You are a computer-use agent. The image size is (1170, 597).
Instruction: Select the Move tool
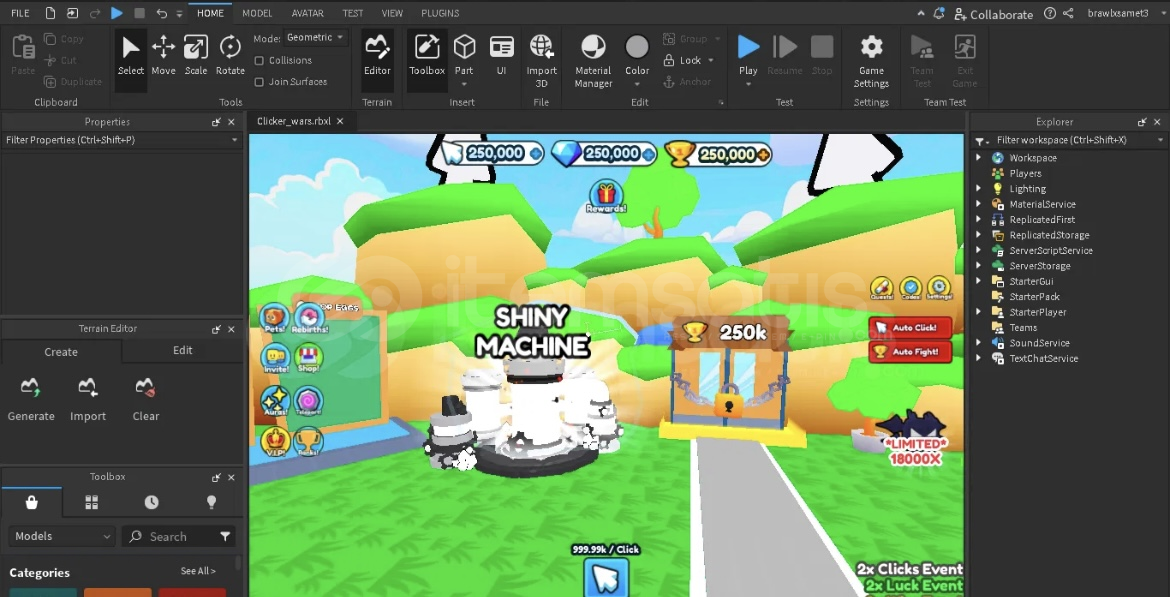[163, 56]
